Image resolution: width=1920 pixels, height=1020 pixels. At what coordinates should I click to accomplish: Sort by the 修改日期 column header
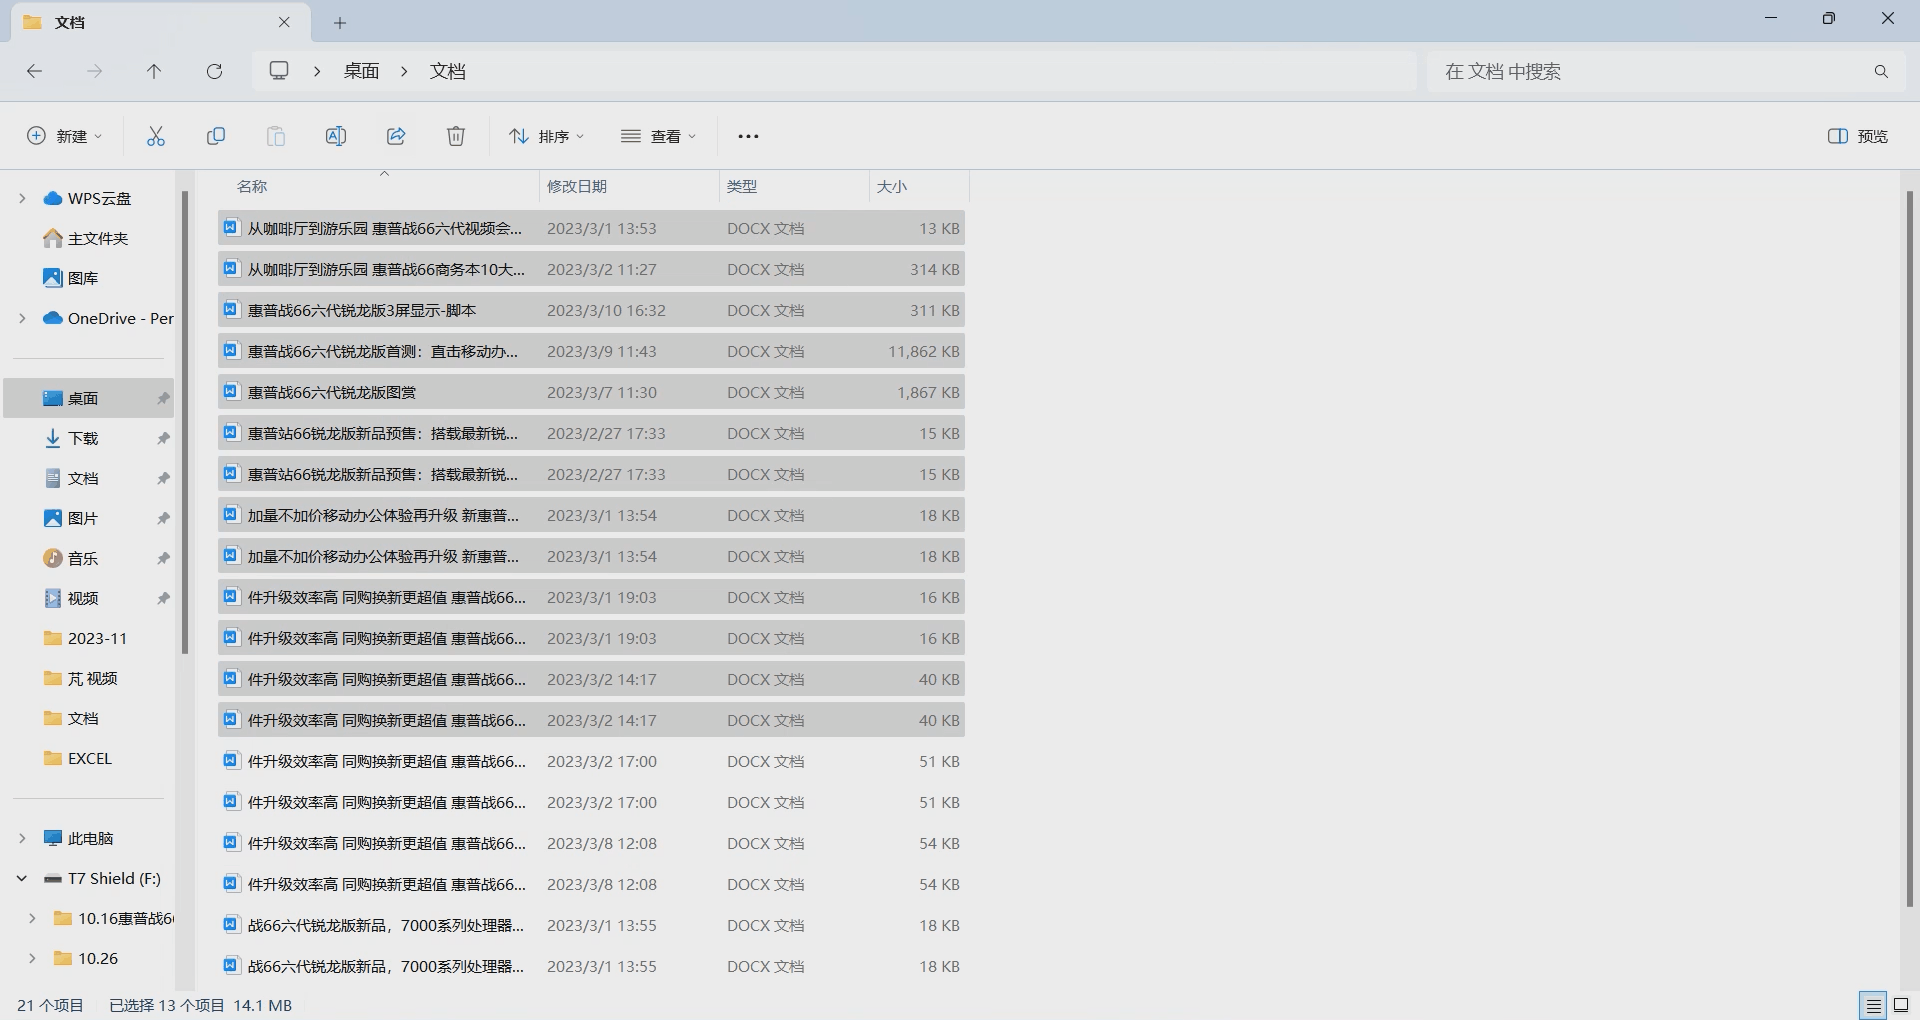tap(577, 186)
